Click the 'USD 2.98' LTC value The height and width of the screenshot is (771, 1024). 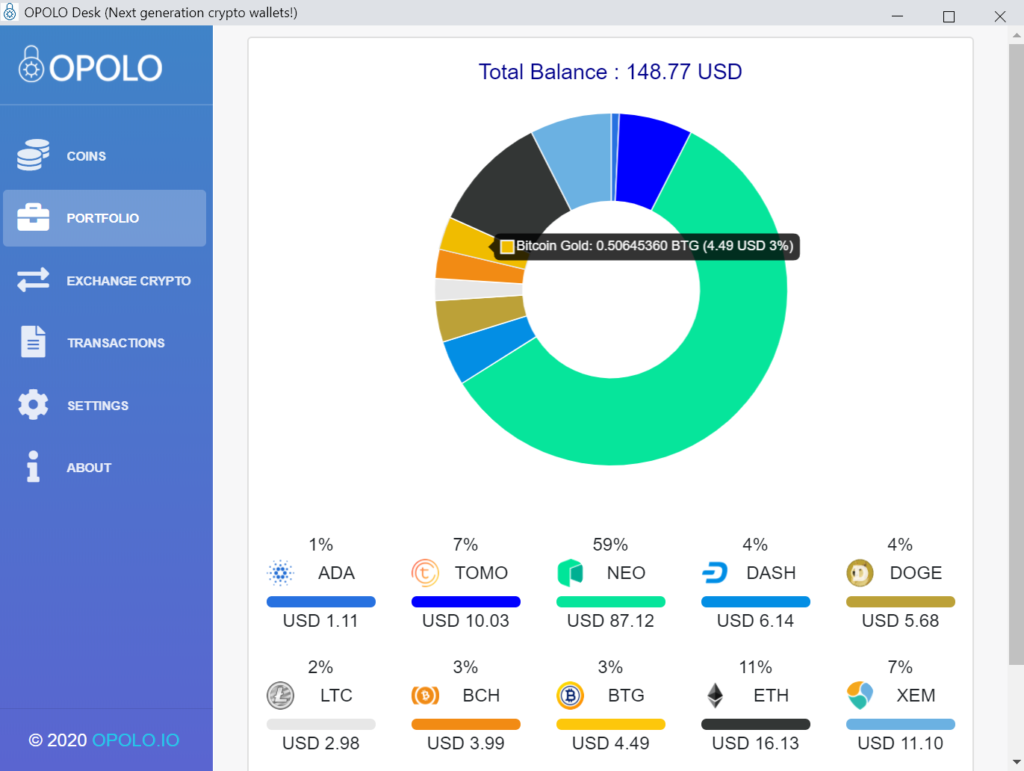coord(321,743)
